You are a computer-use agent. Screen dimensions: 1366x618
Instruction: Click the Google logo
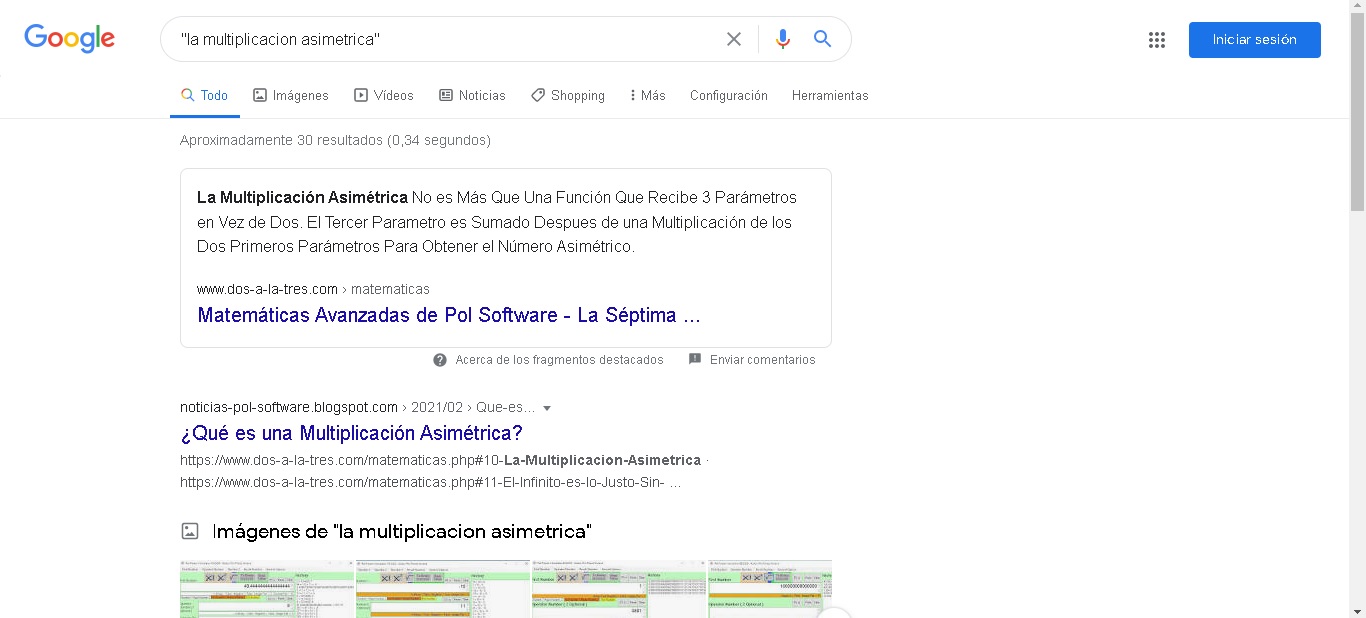click(69, 39)
